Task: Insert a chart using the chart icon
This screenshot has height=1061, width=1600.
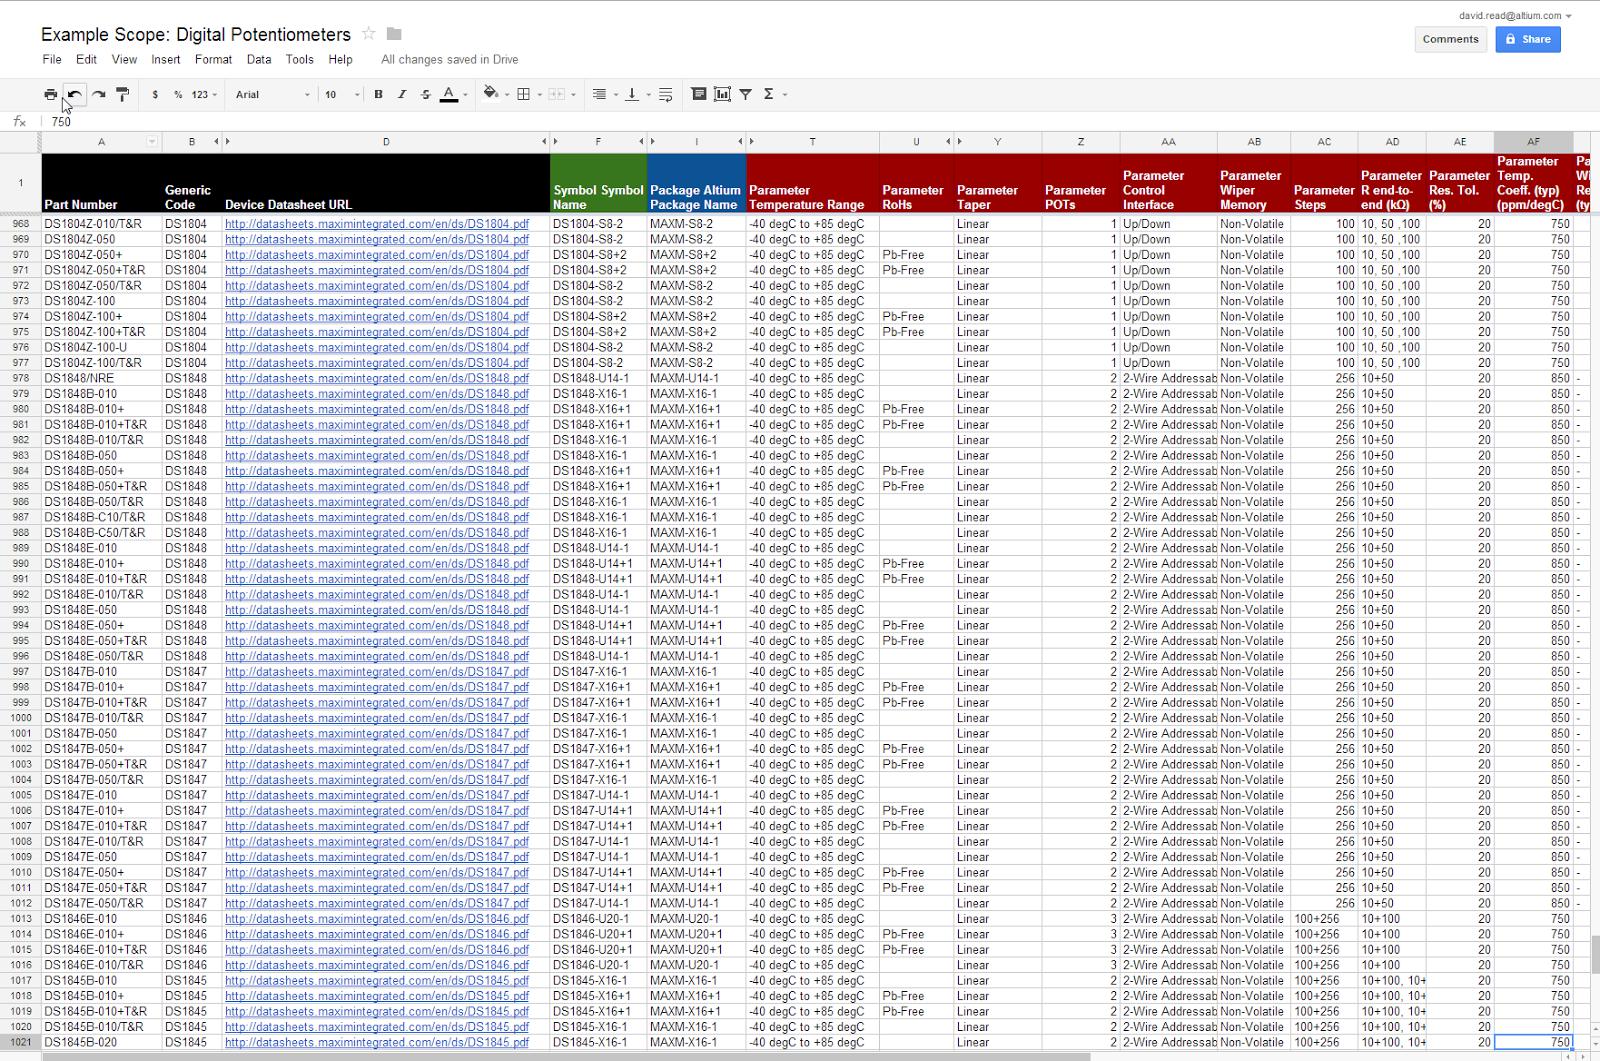Action: [722, 94]
